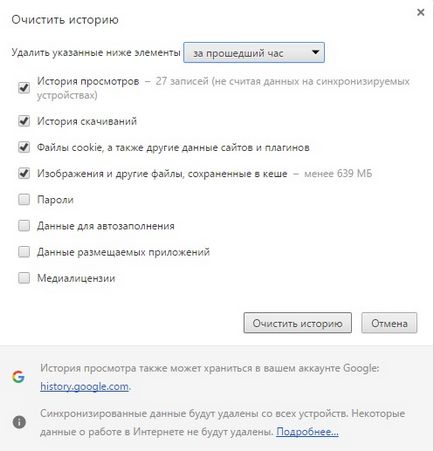
Task: Uncheck История просмотров checkbox
Action: click(x=24, y=88)
